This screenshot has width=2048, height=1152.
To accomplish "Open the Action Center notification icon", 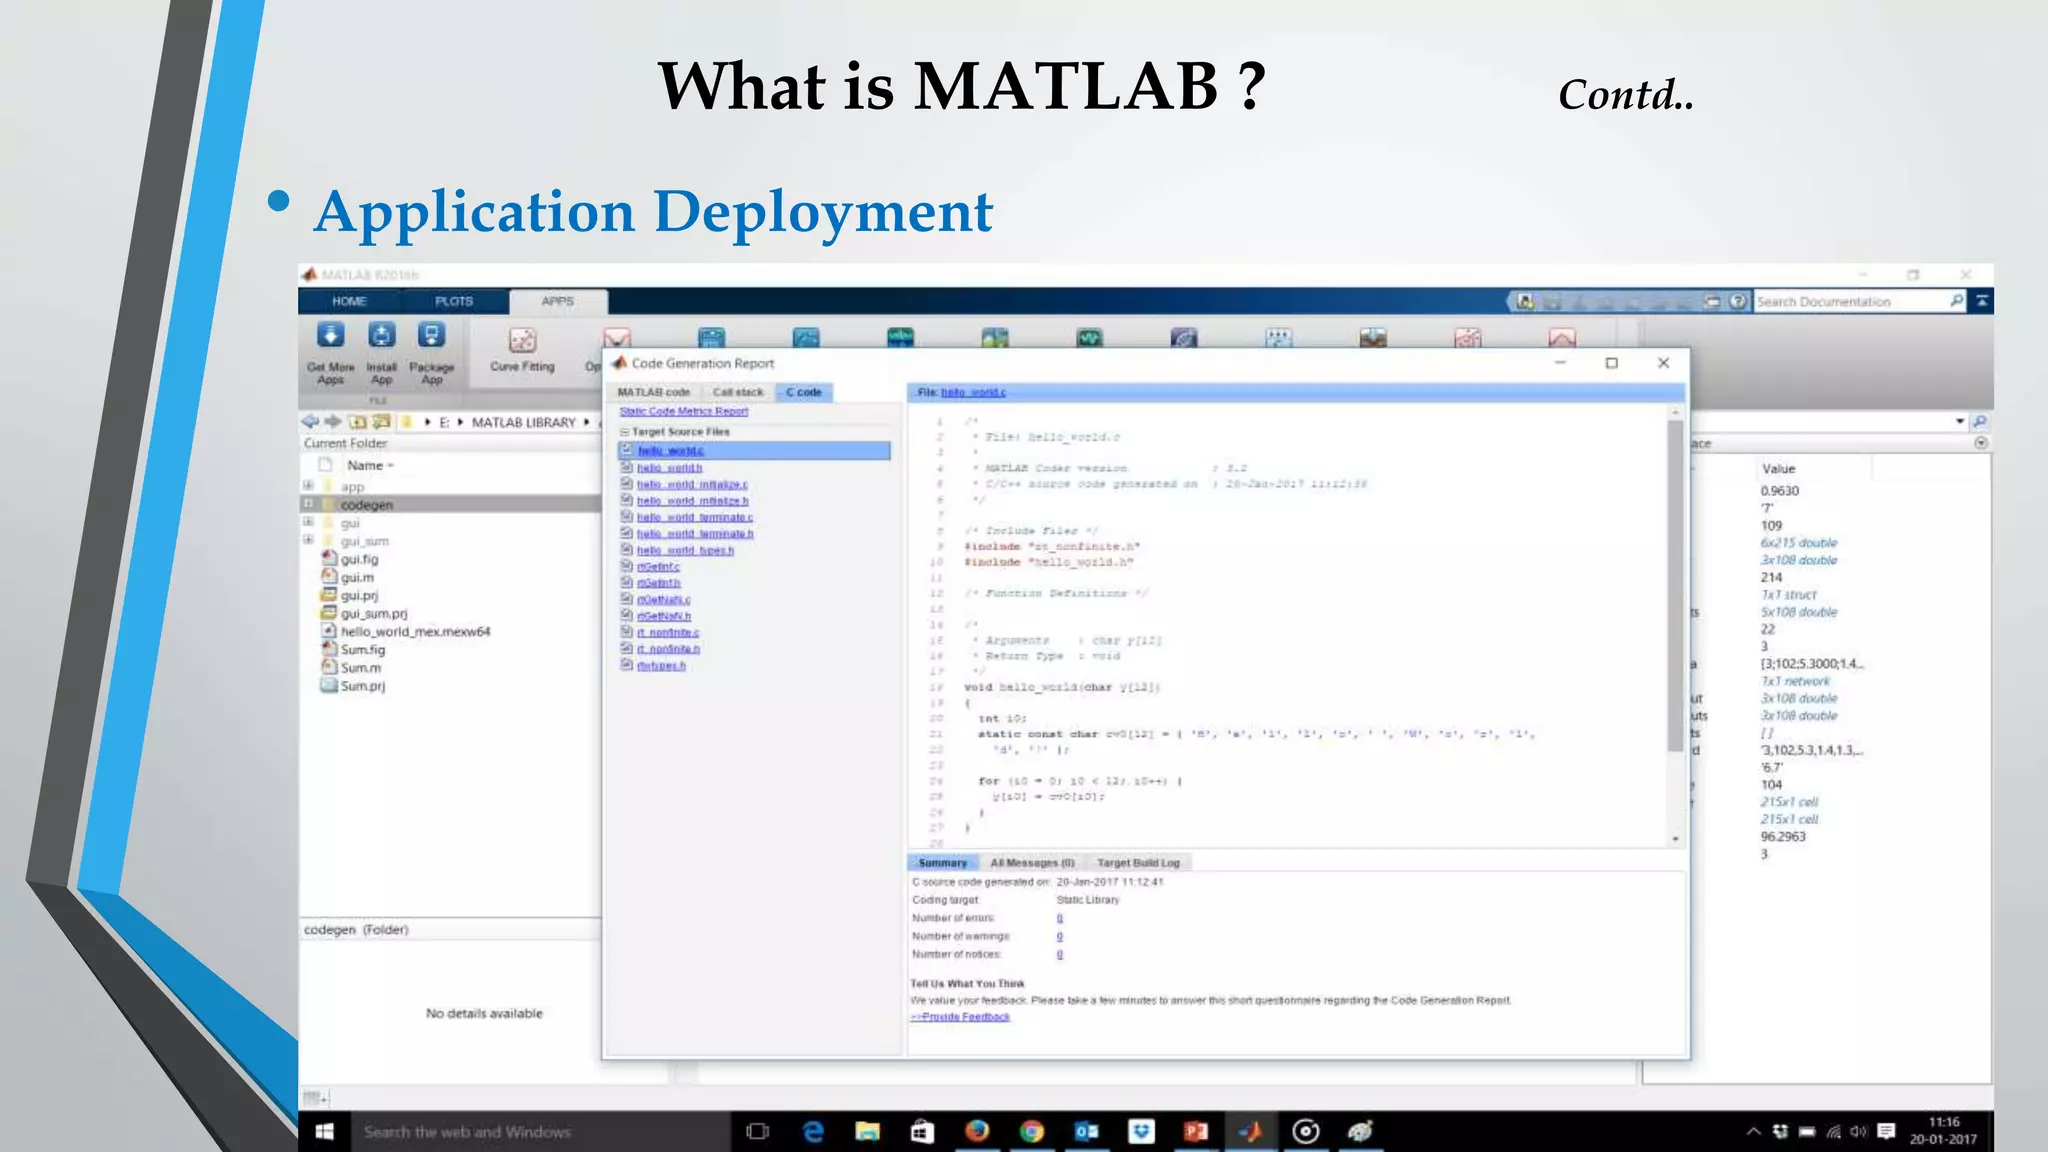I will pyautogui.click(x=1886, y=1131).
